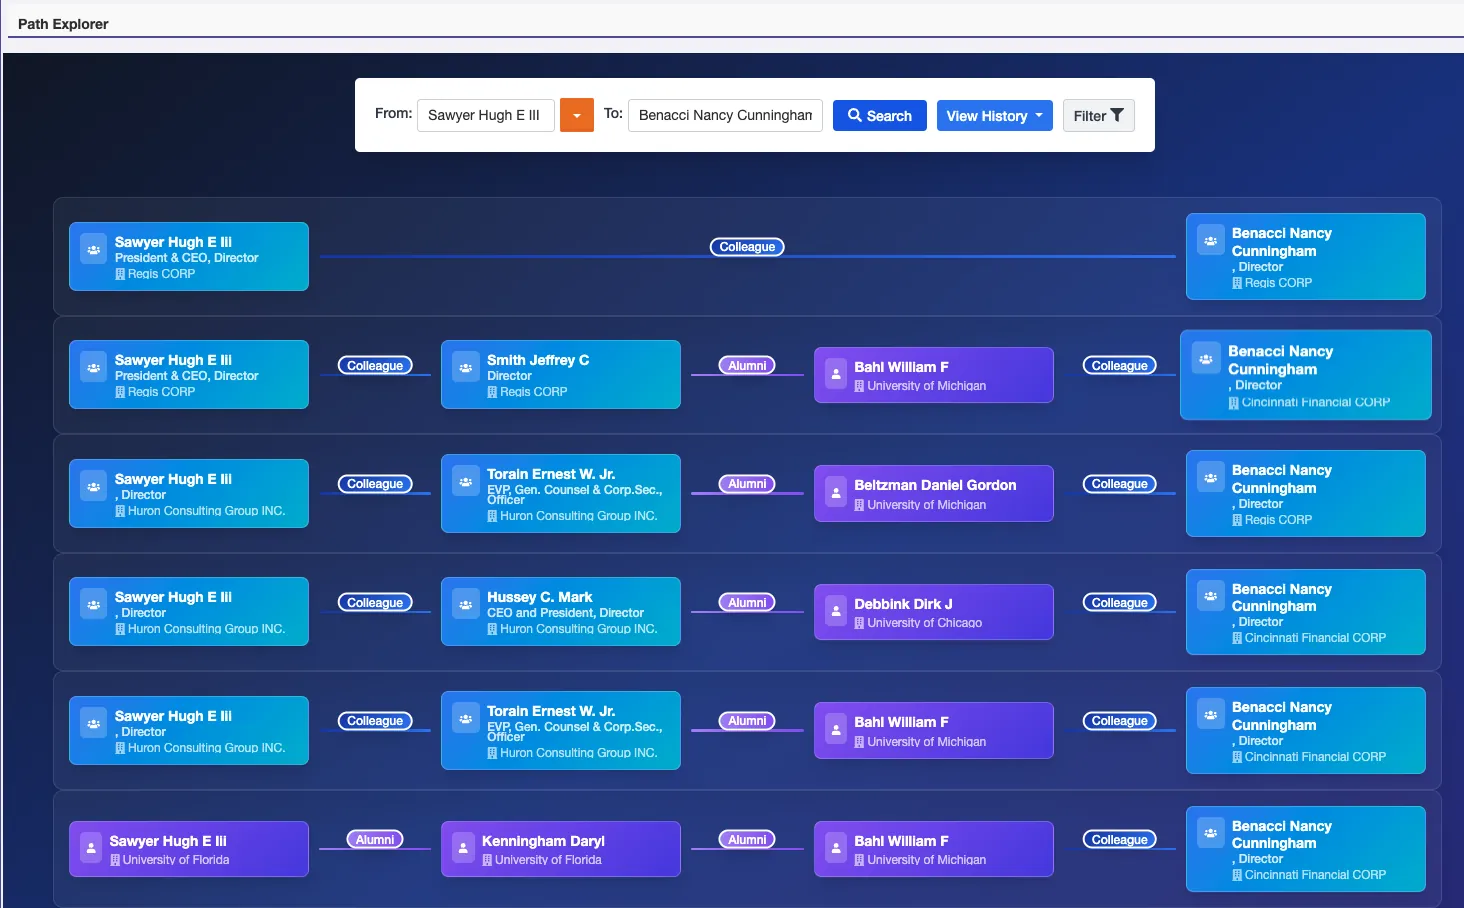Click the Alumni badge after Sawyer University of Florida card
1464x908 pixels.
tap(375, 840)
